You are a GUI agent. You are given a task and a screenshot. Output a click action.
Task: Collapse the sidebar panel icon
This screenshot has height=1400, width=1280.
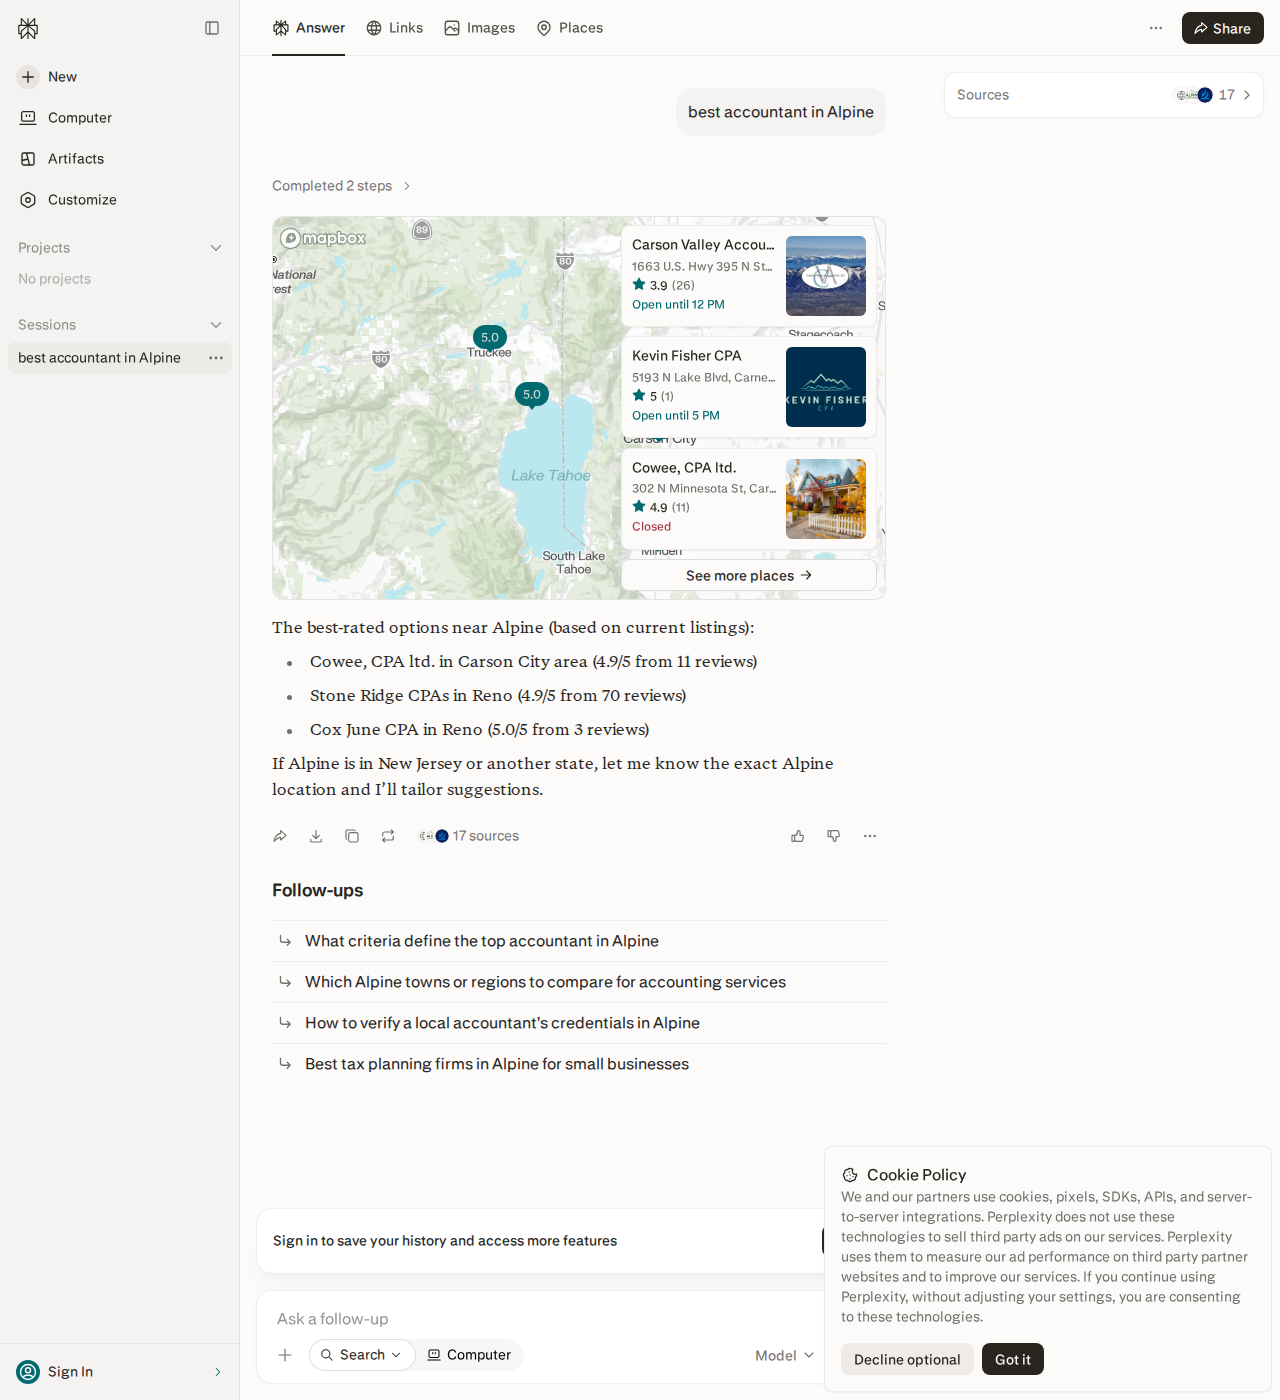212,28
